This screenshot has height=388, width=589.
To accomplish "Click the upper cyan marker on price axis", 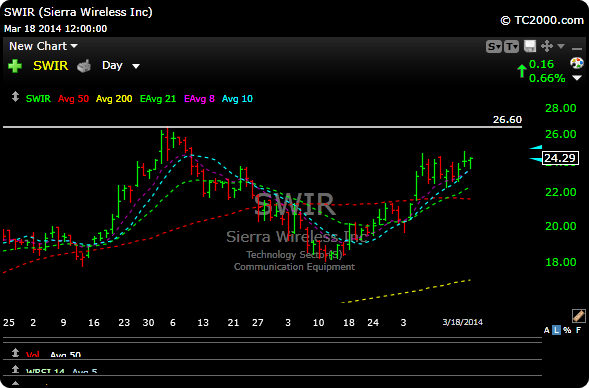I will pos(536,148).
